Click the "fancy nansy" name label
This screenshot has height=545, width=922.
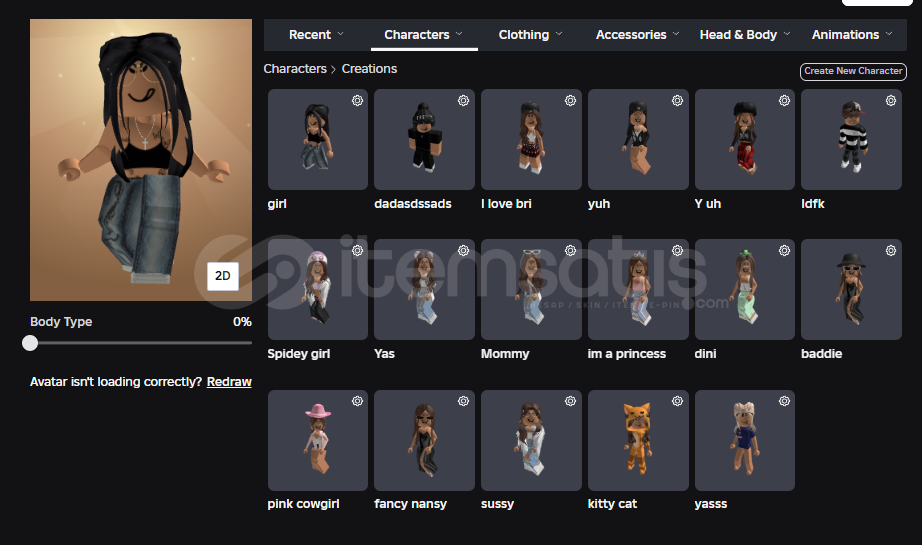[410, 504]
